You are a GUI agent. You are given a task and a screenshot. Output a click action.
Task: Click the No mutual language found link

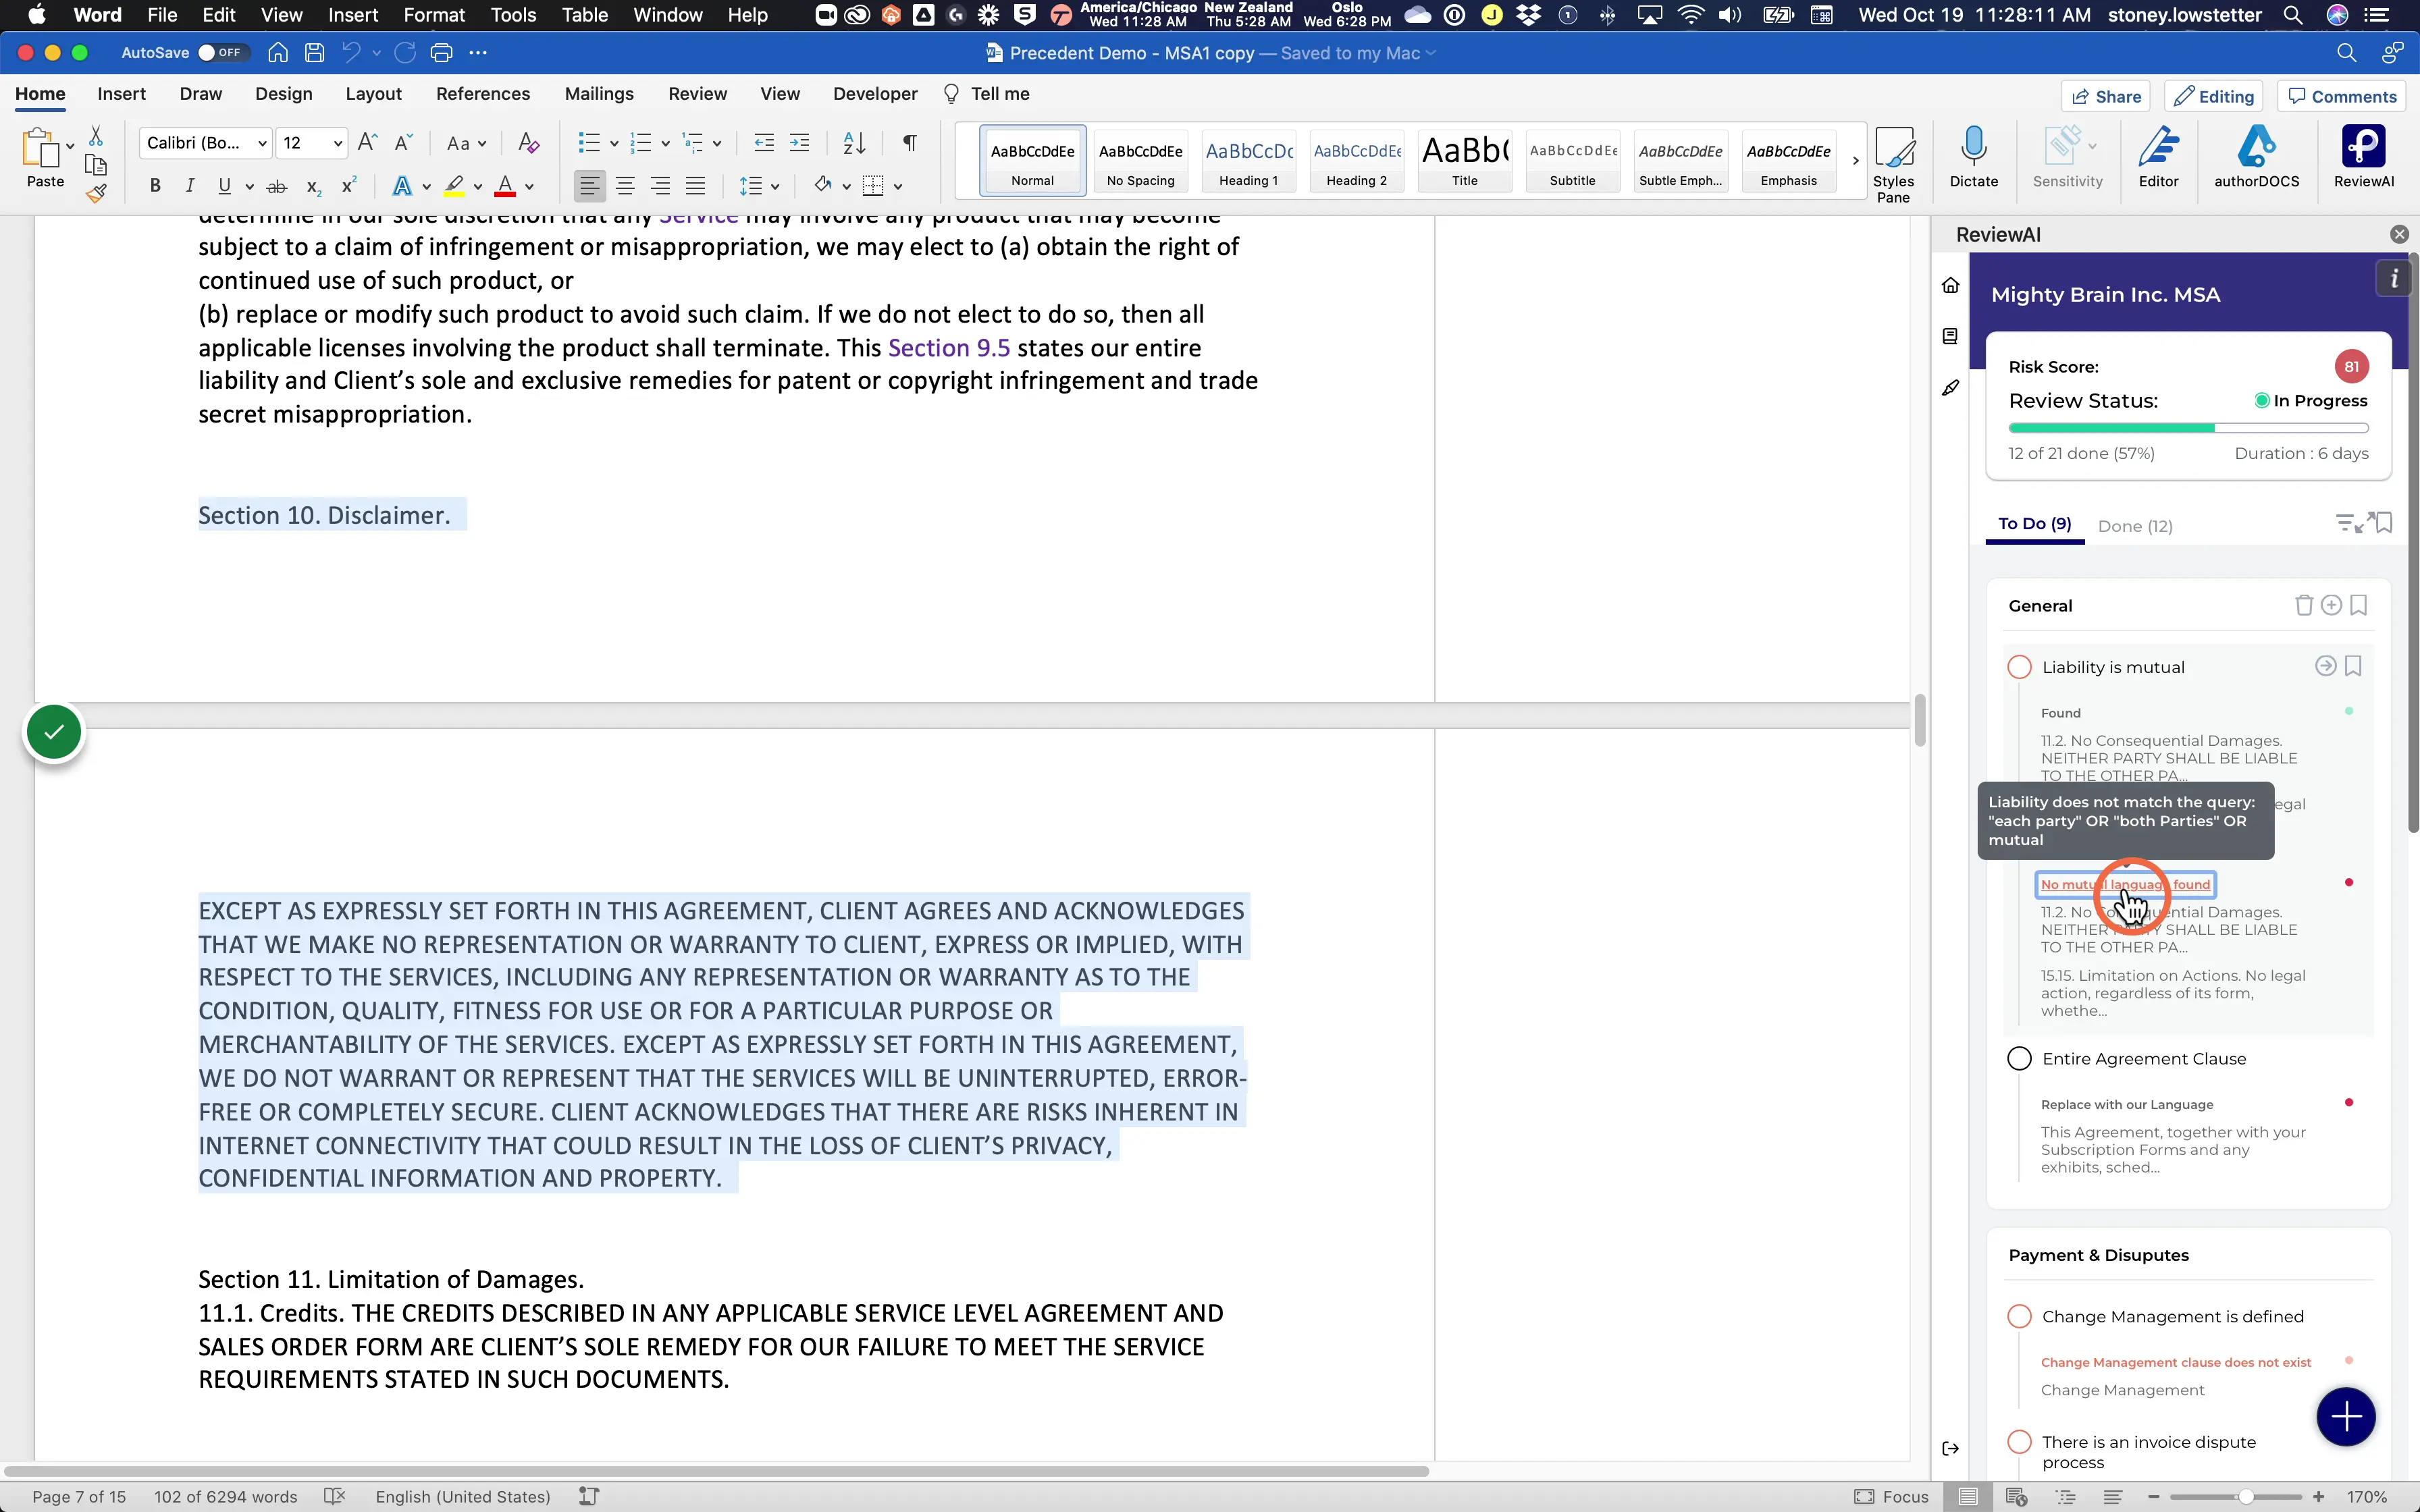2125,885
